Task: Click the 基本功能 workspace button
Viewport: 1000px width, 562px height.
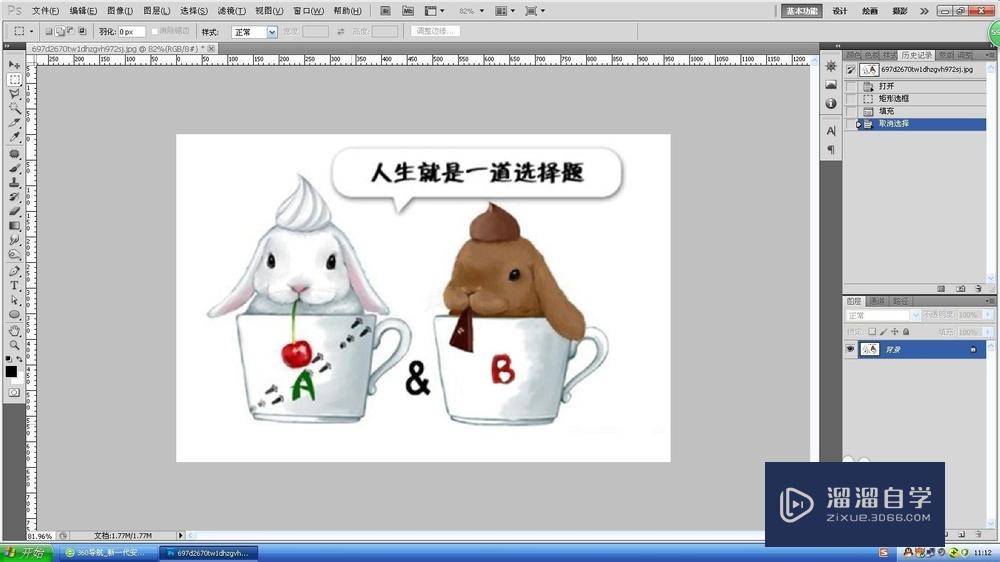Action: coord(802,11)
